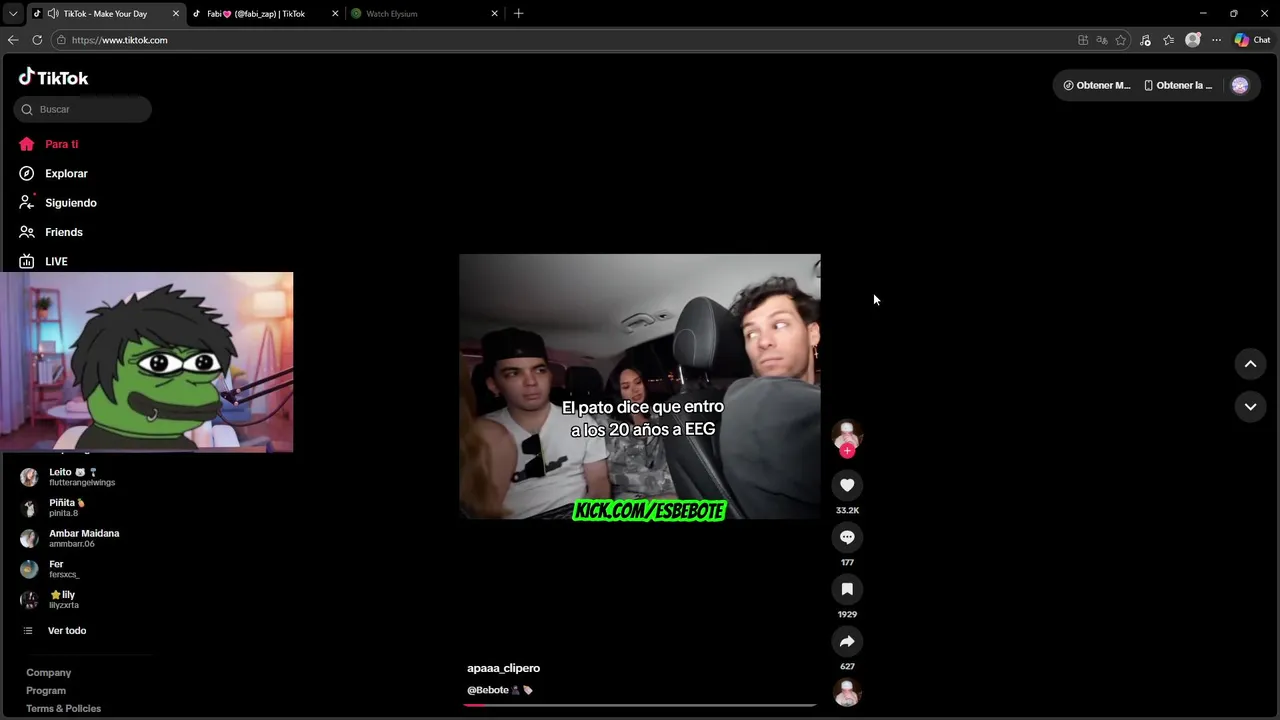Screen dimensions: 1280x720
Task: Open the Explorar section
Action: coord(53,173)
